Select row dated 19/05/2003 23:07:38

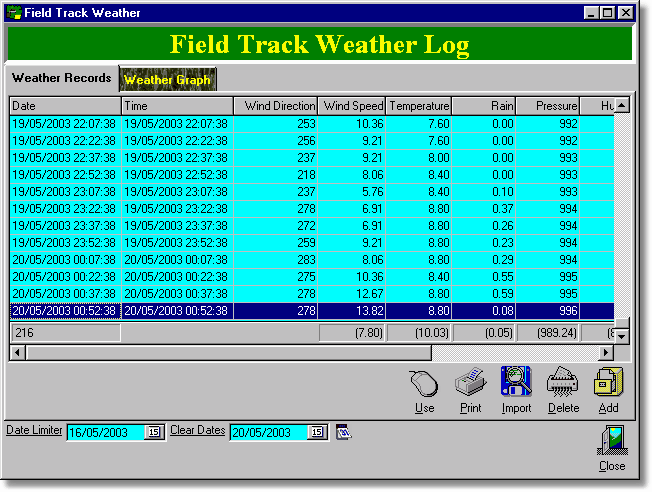click(x=312, y=192)
